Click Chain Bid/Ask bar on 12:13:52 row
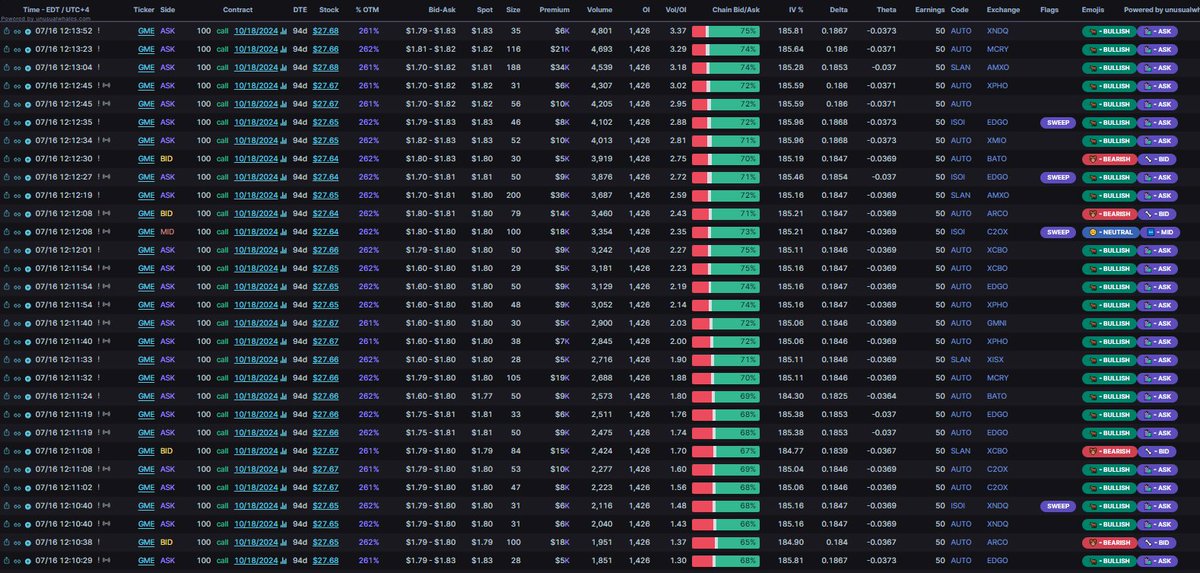 point(726,31)
